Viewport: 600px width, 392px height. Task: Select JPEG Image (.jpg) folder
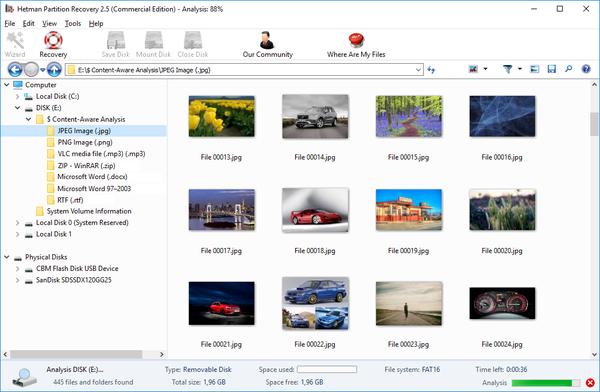[x=84, y=131]
